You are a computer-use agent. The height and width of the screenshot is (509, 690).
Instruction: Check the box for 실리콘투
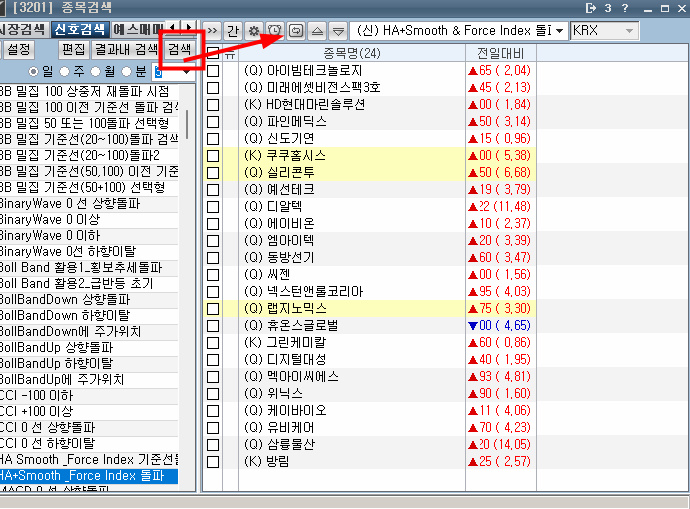(213, 173)
